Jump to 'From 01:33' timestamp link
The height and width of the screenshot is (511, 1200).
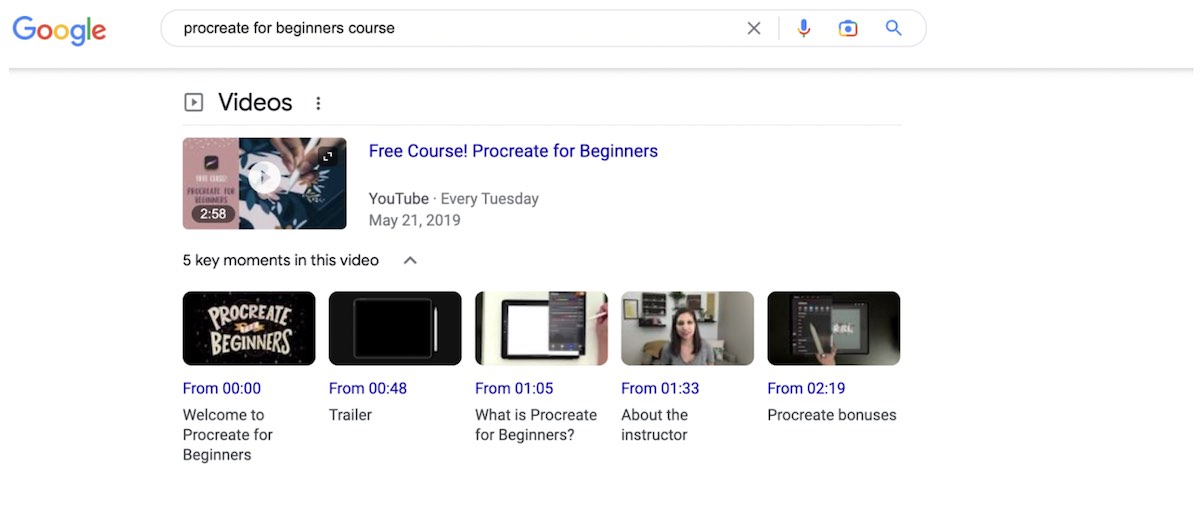tap(660, 388)
